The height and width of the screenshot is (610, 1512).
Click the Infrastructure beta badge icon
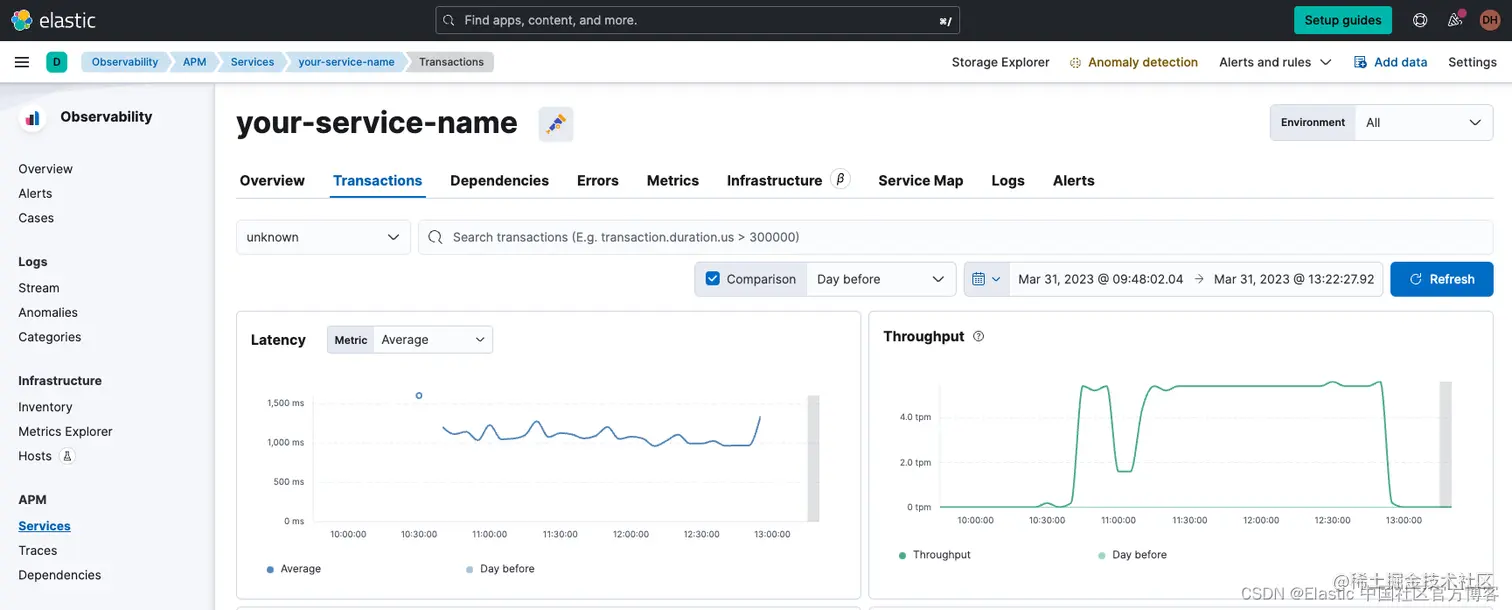coord(840,179)
